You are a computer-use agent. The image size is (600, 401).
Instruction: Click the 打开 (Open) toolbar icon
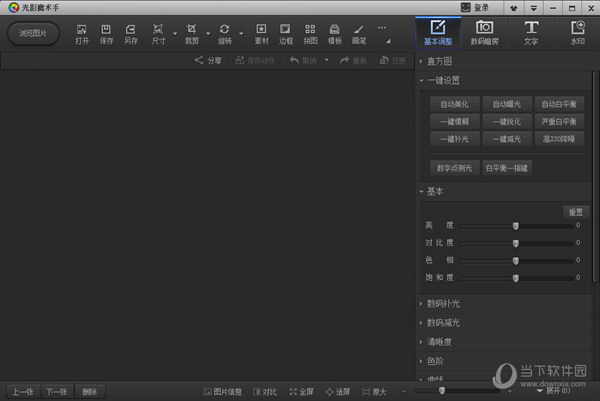(82, 34)
